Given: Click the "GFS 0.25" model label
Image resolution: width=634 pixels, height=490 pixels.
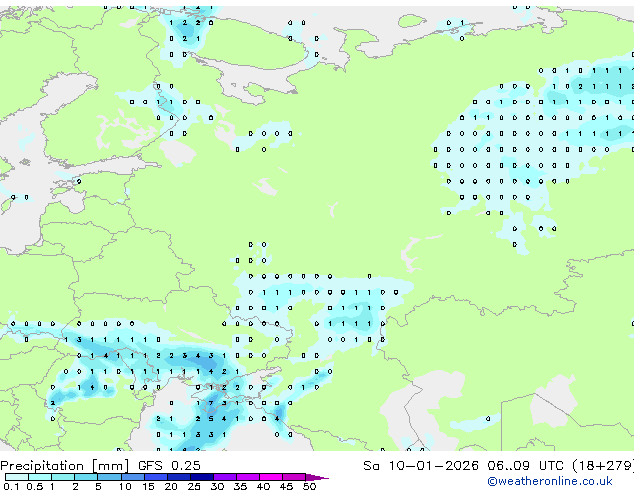Looking at the screenshot, I should tap(169, 466).
